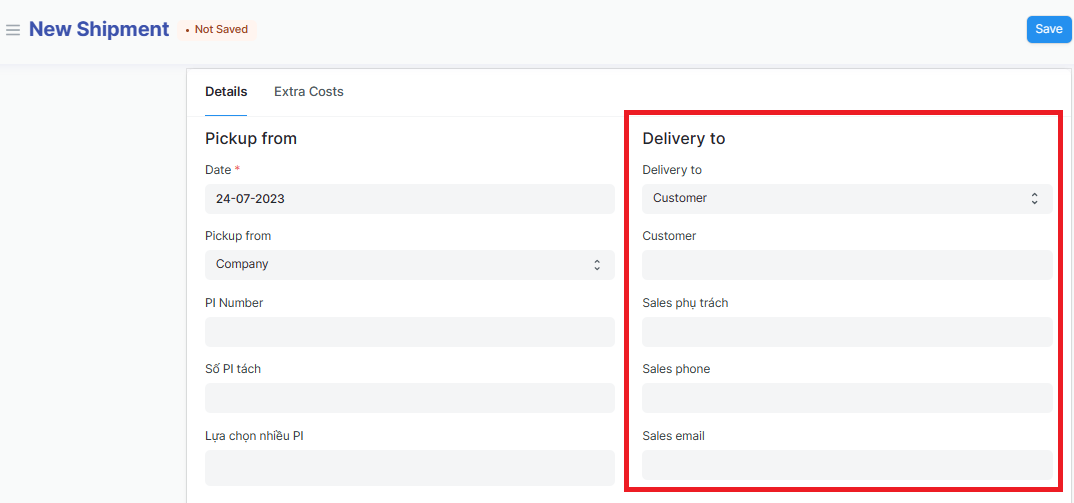The width and height of the screenshot is (1074, 503).
Task: Click the Date input field
Action: (x=409, y=199)
